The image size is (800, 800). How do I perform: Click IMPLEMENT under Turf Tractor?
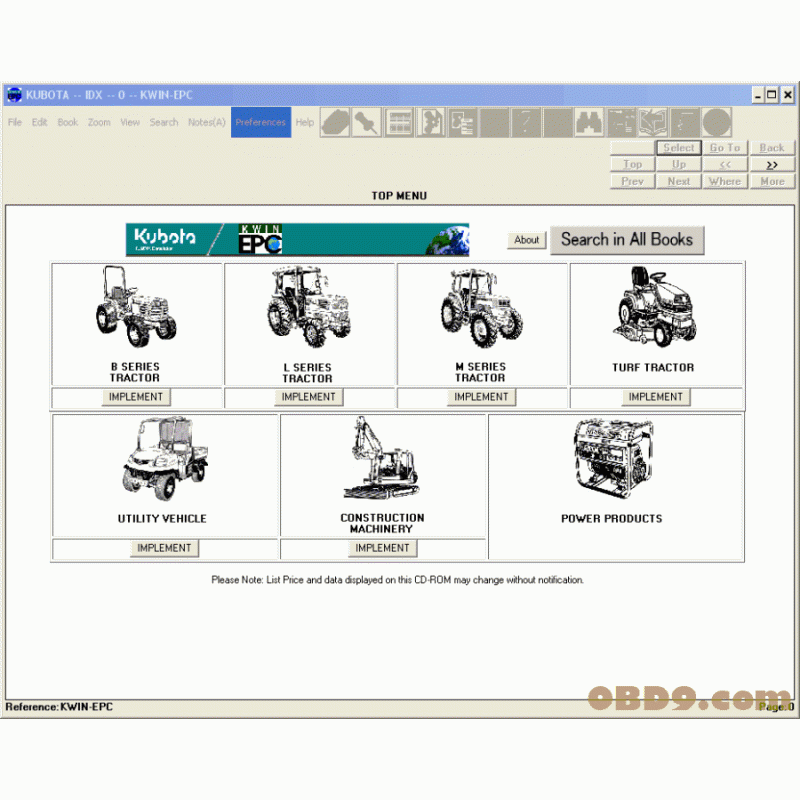(x=656, y=397)
